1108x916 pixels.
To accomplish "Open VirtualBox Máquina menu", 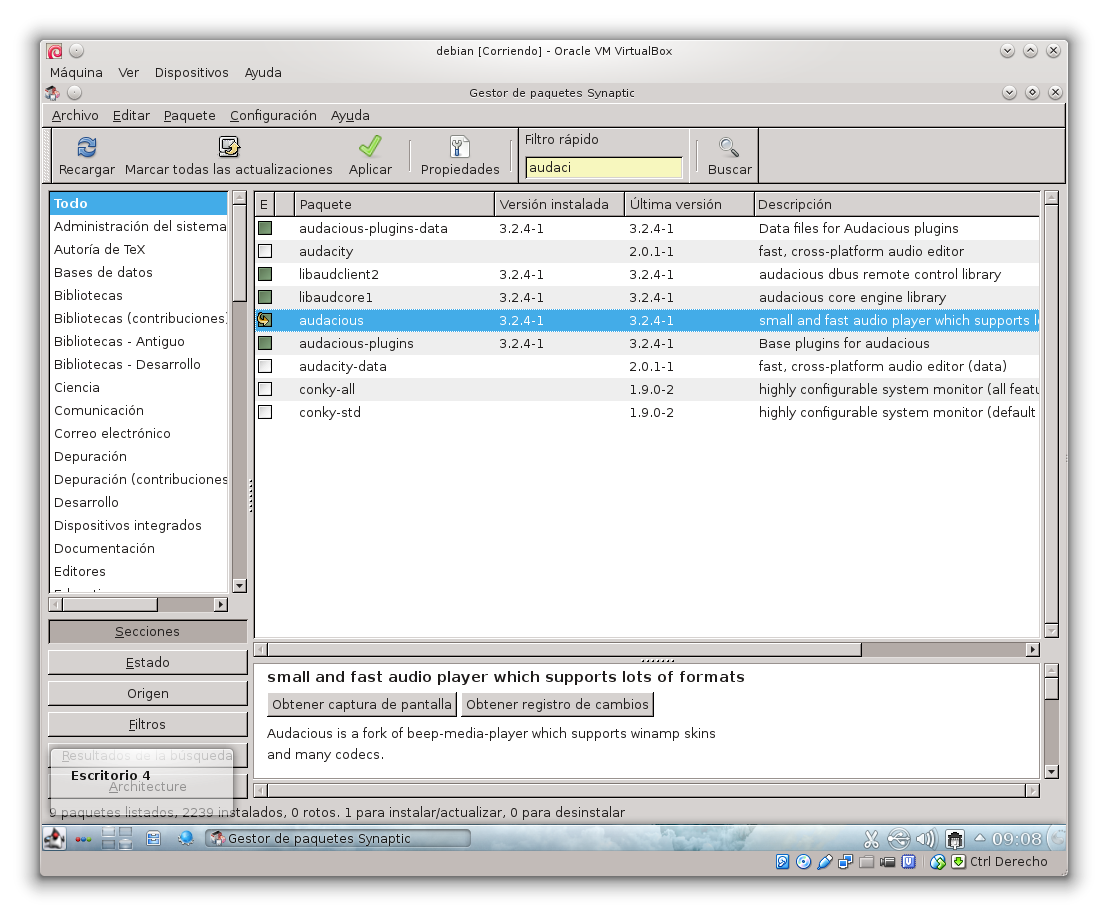I will tap(76, 72).
